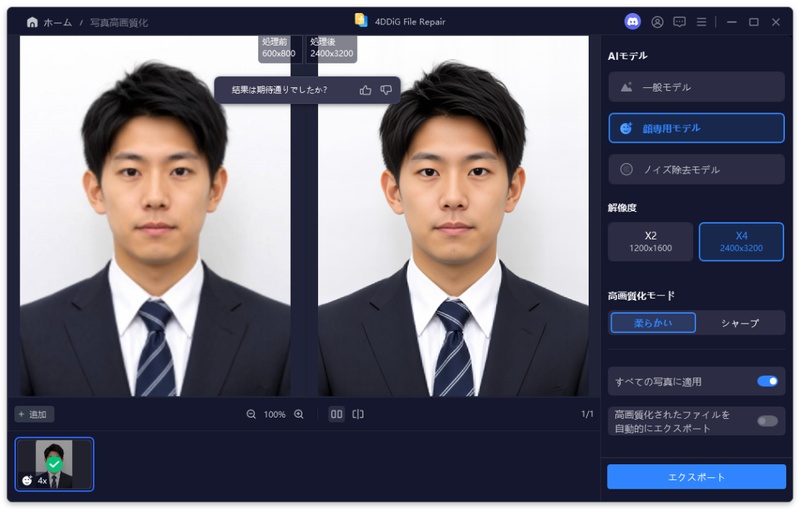
Task: Select the portrait photo thumbnail
Action: pyautogui.click(x=54, y=464)
